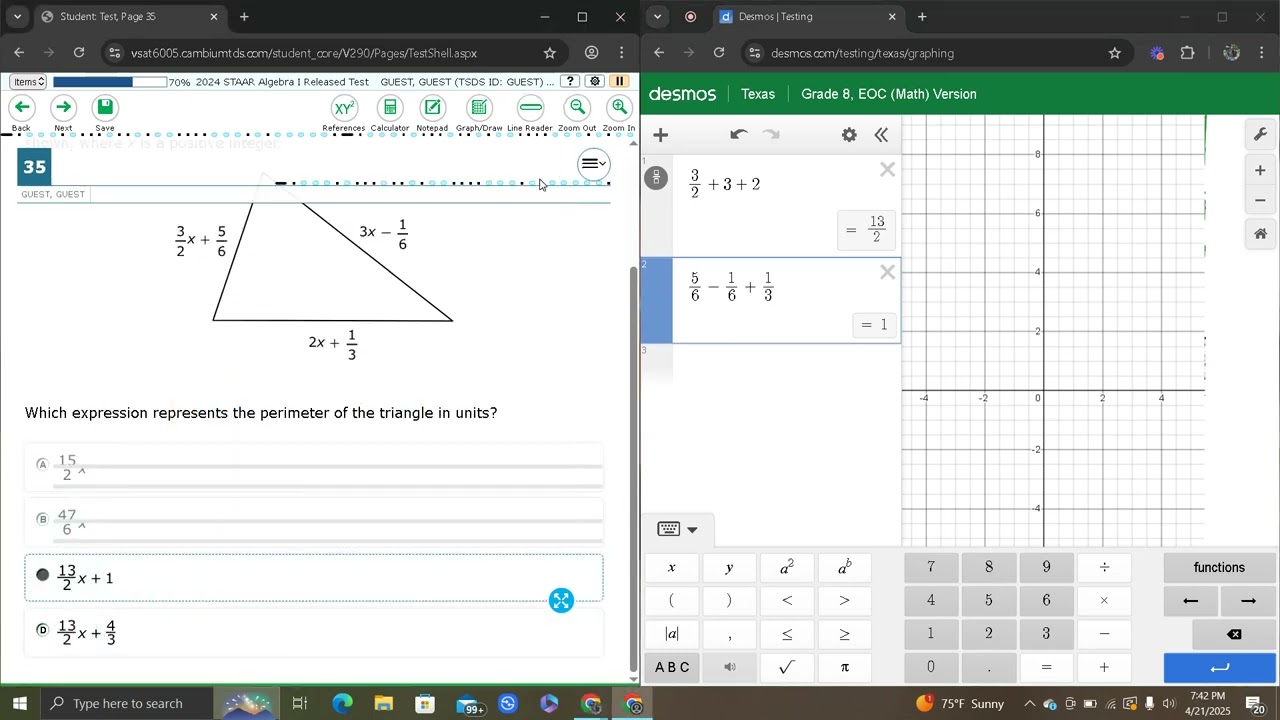Reset Desmos graph to default home view
Screen dimensions: 1280x720
(x=1260, y=234)
